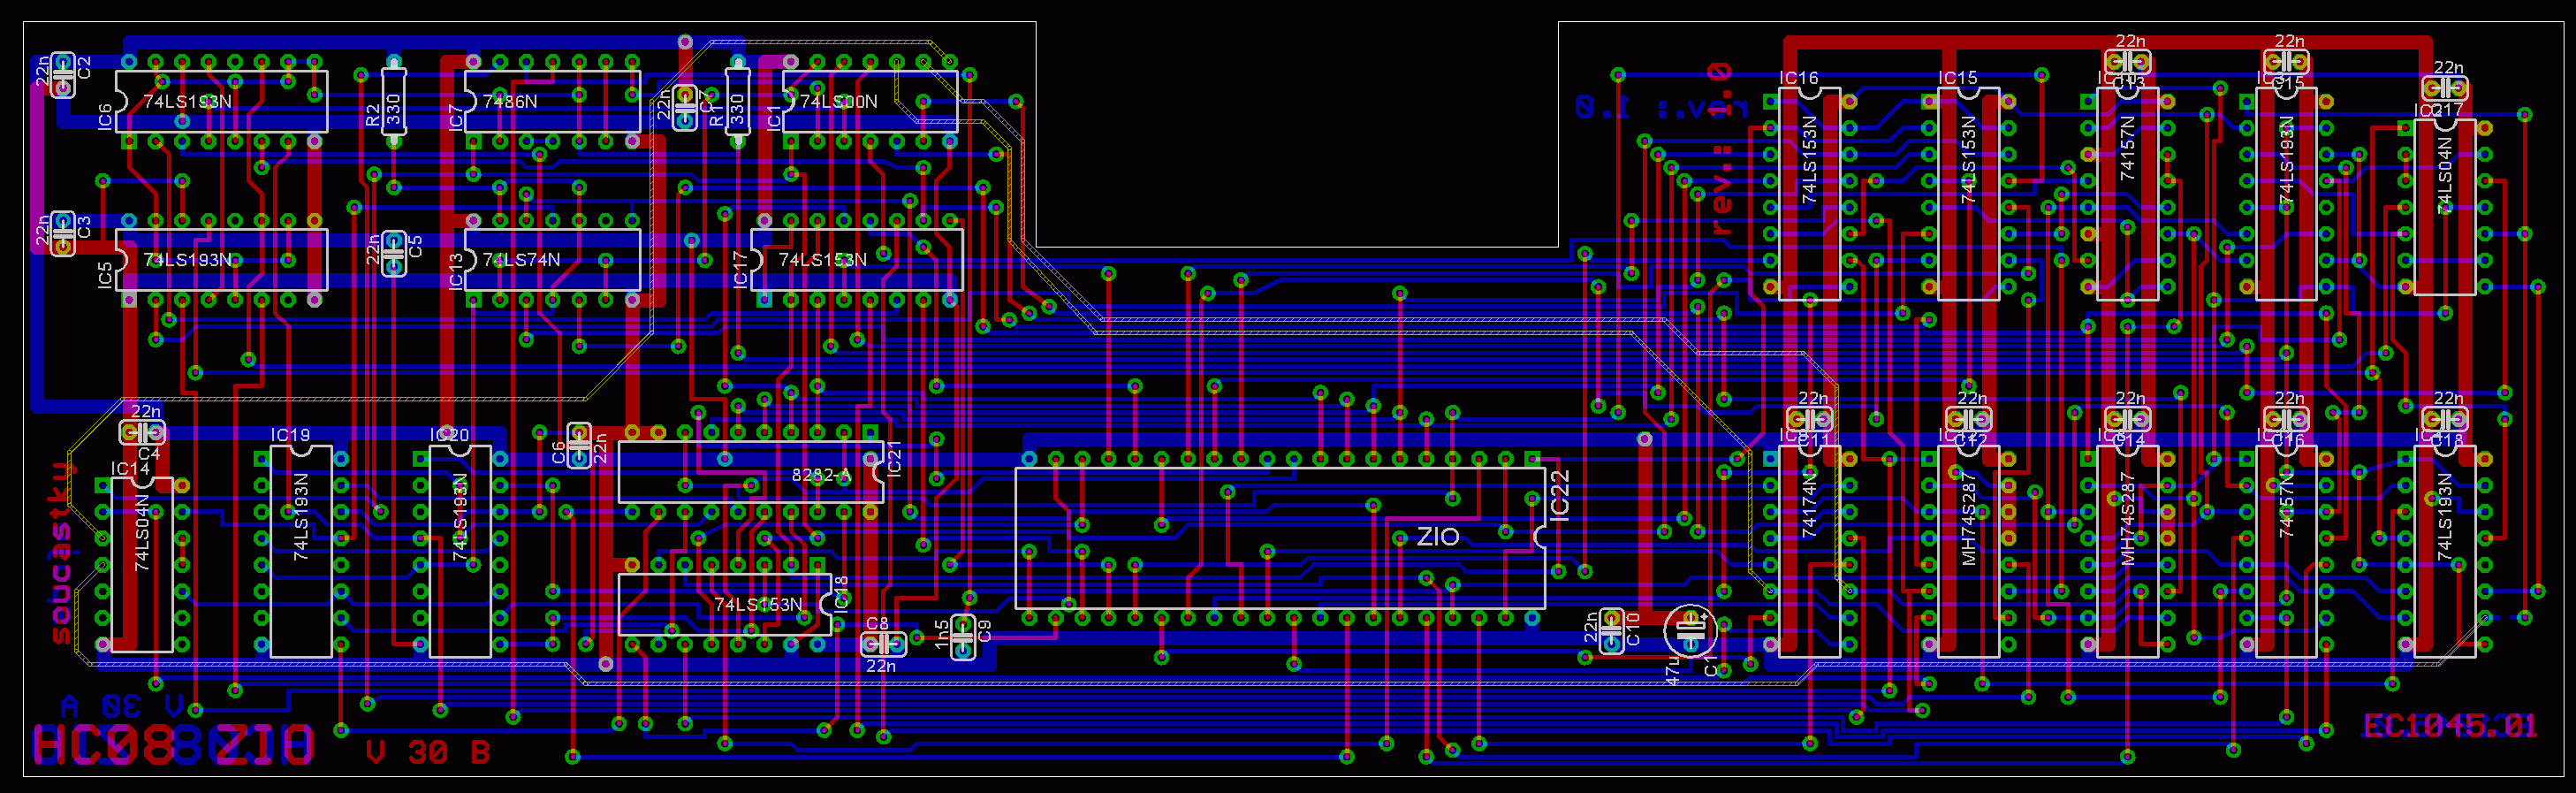
Task: Click the IC19 74LS193N chip
Action: [x=301, y=551]
